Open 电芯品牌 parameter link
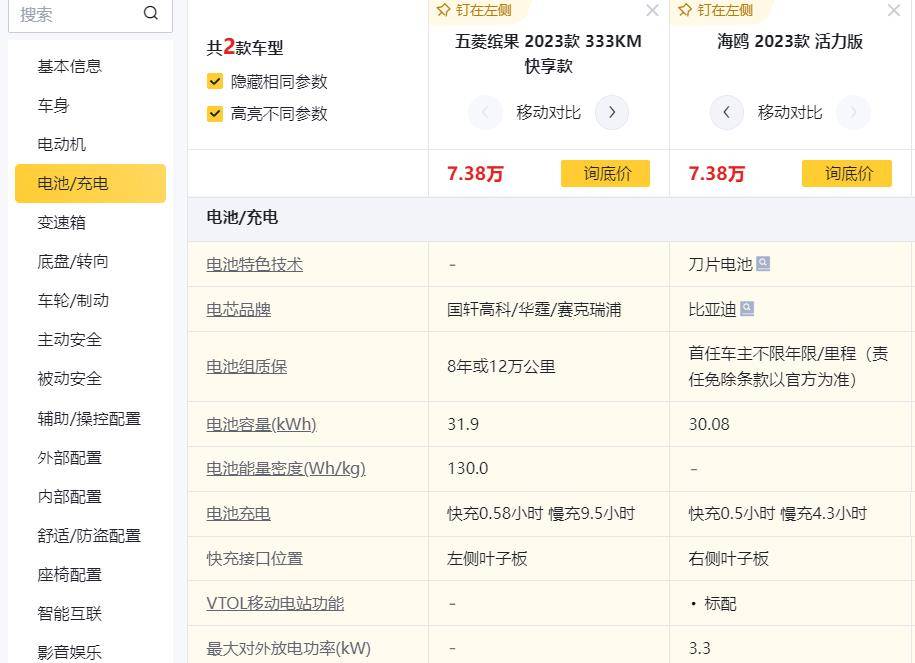Image resolution: width=915 pixels, height=663 pixels. tap(238, 309)
